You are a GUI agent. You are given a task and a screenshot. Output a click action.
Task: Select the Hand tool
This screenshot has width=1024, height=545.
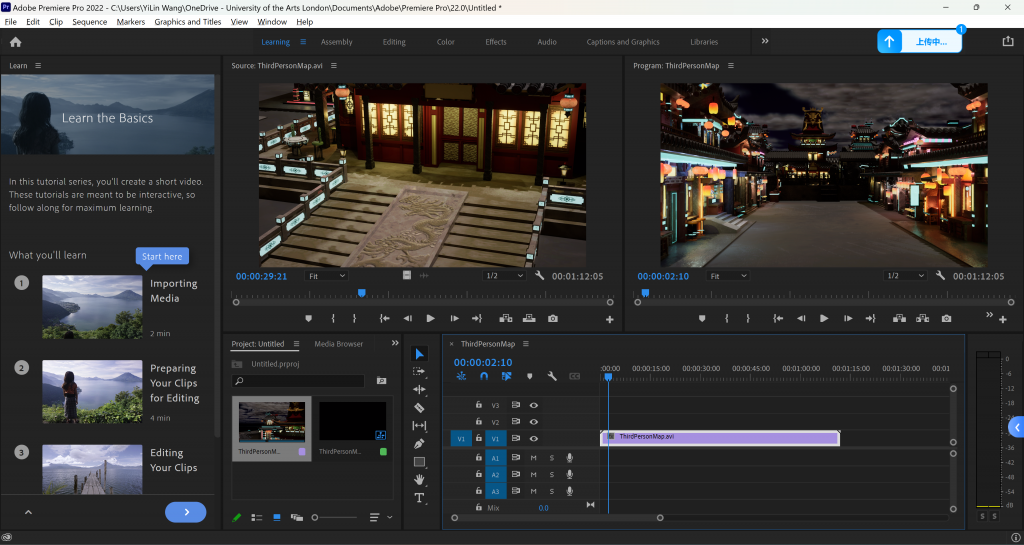[x=419, y=480]
